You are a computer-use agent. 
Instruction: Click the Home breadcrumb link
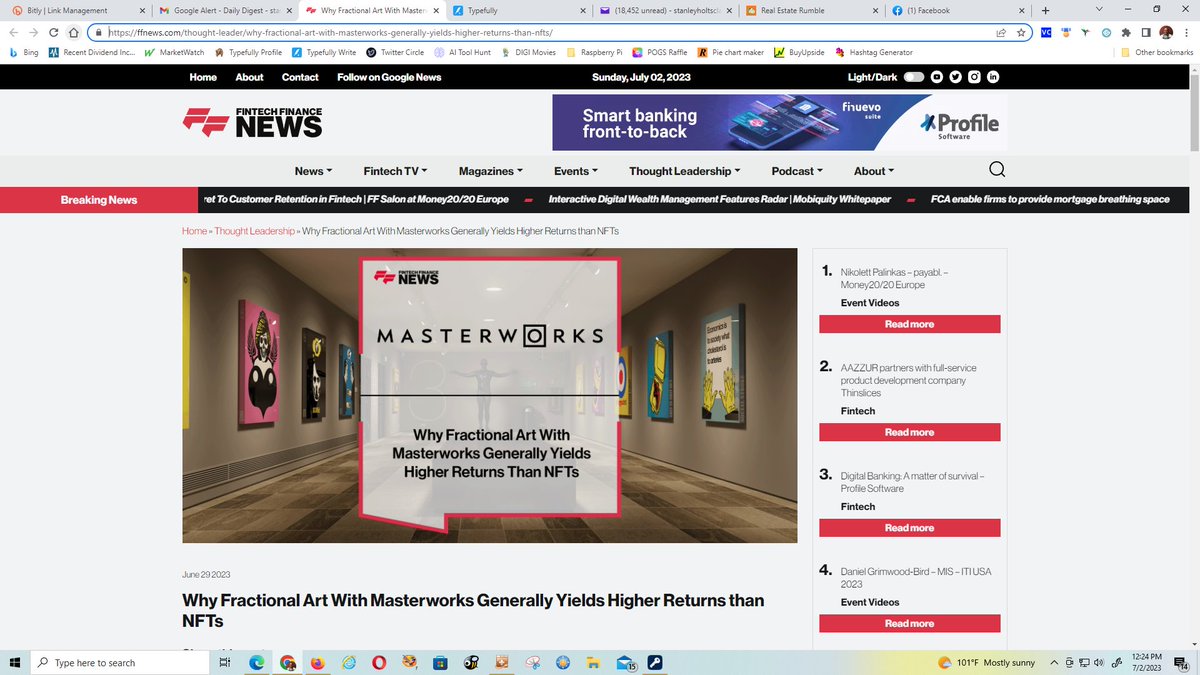[x=194, y=231]
